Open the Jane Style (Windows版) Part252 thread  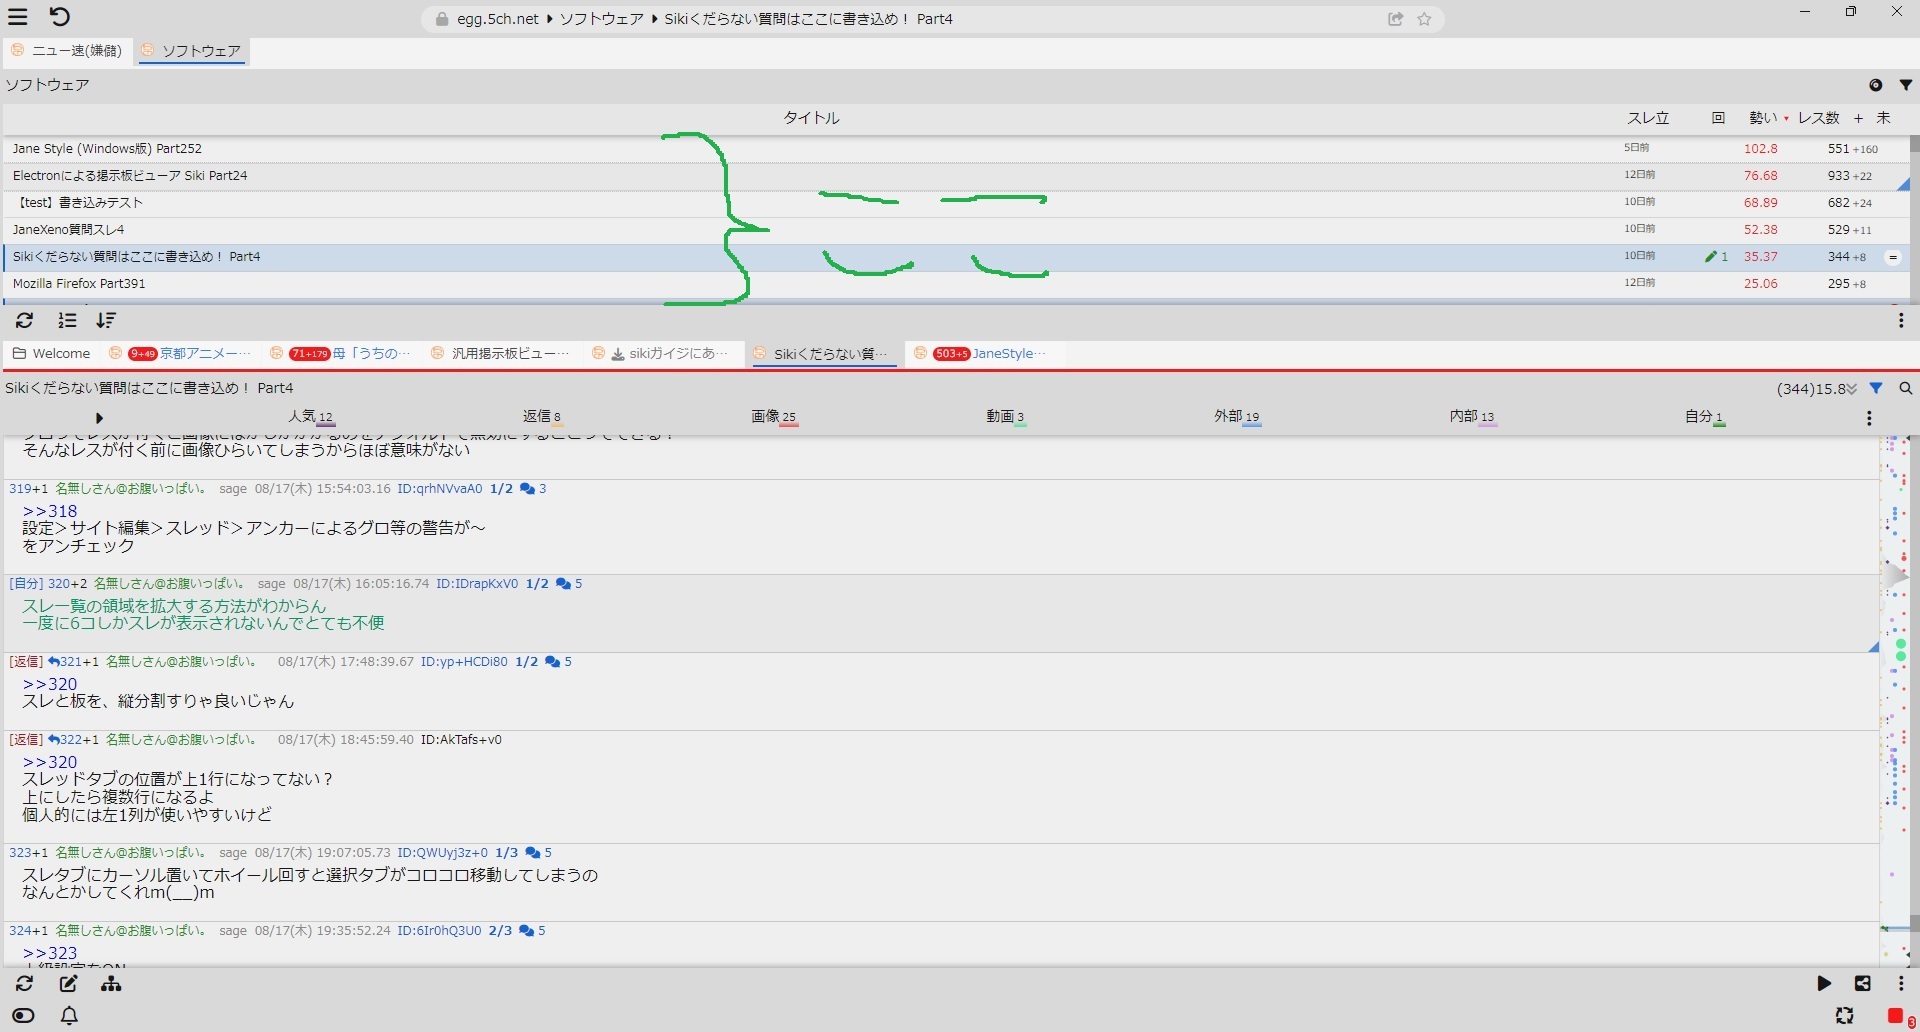[955, 149]
